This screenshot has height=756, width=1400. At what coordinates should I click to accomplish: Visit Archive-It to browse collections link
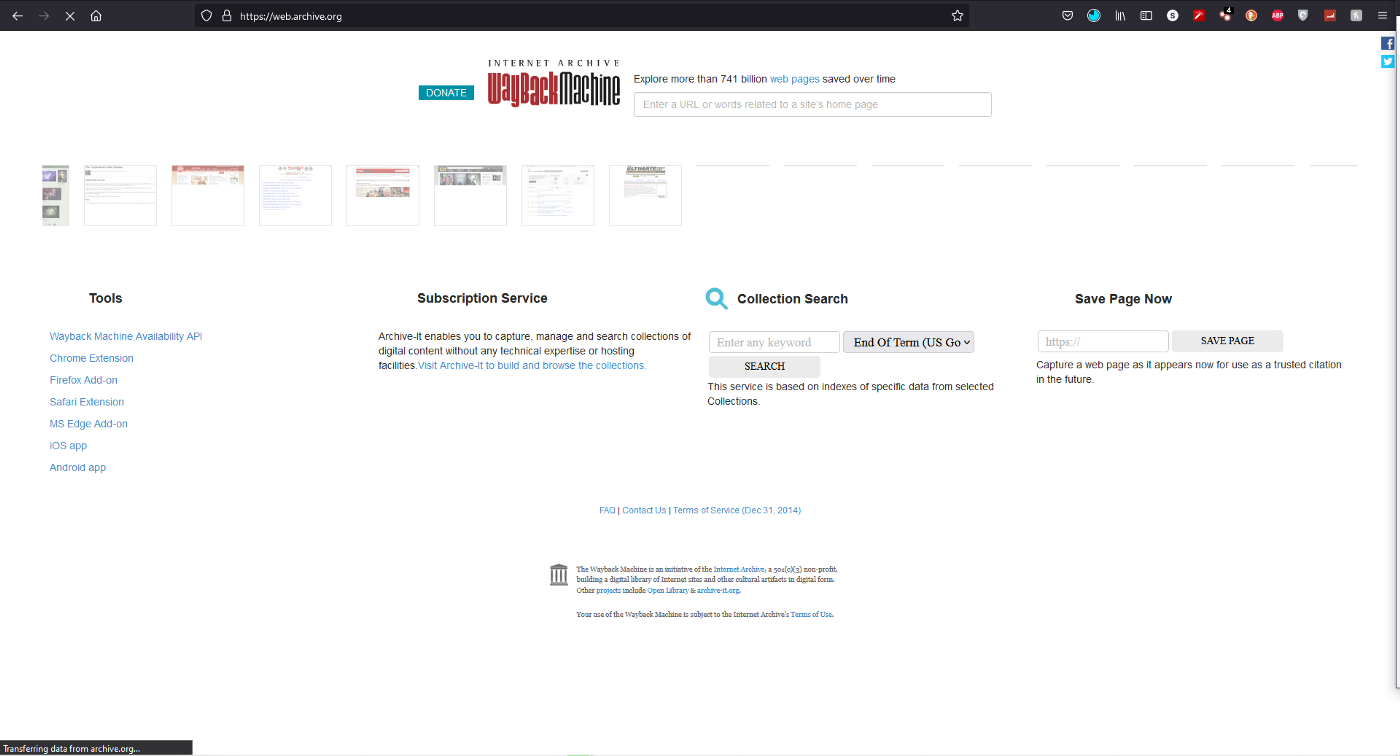tap(532, 366)
